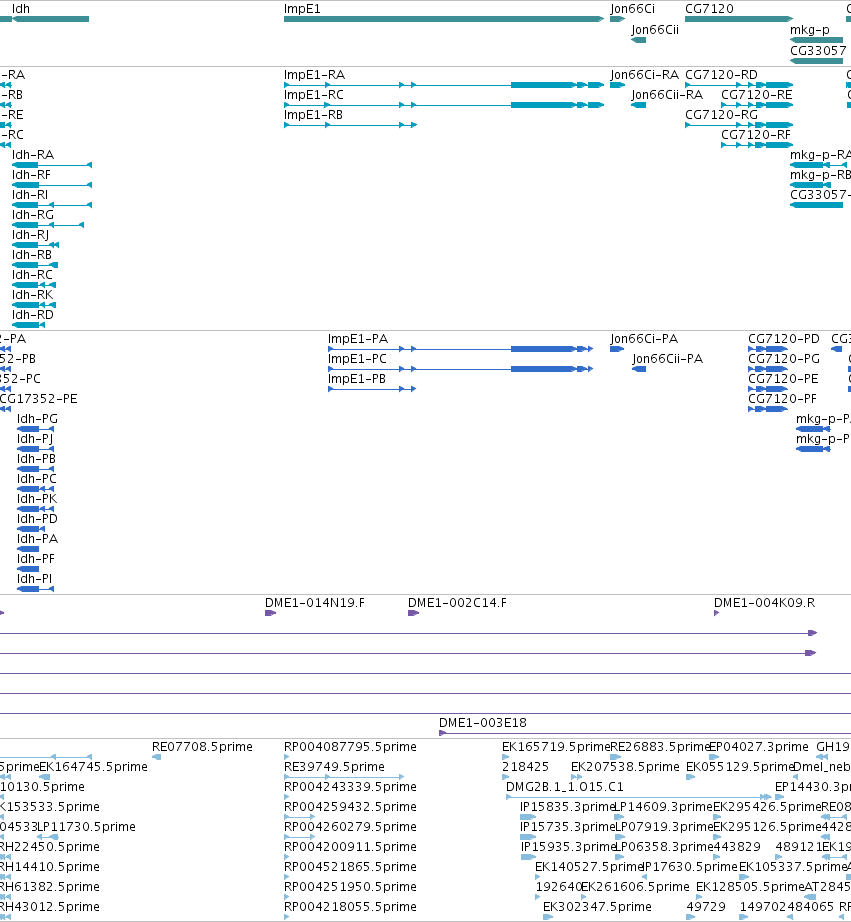This screenshot has width=851, height=922.
Task: Click protein ldh-PI label
Action: (x=35, y=579)
